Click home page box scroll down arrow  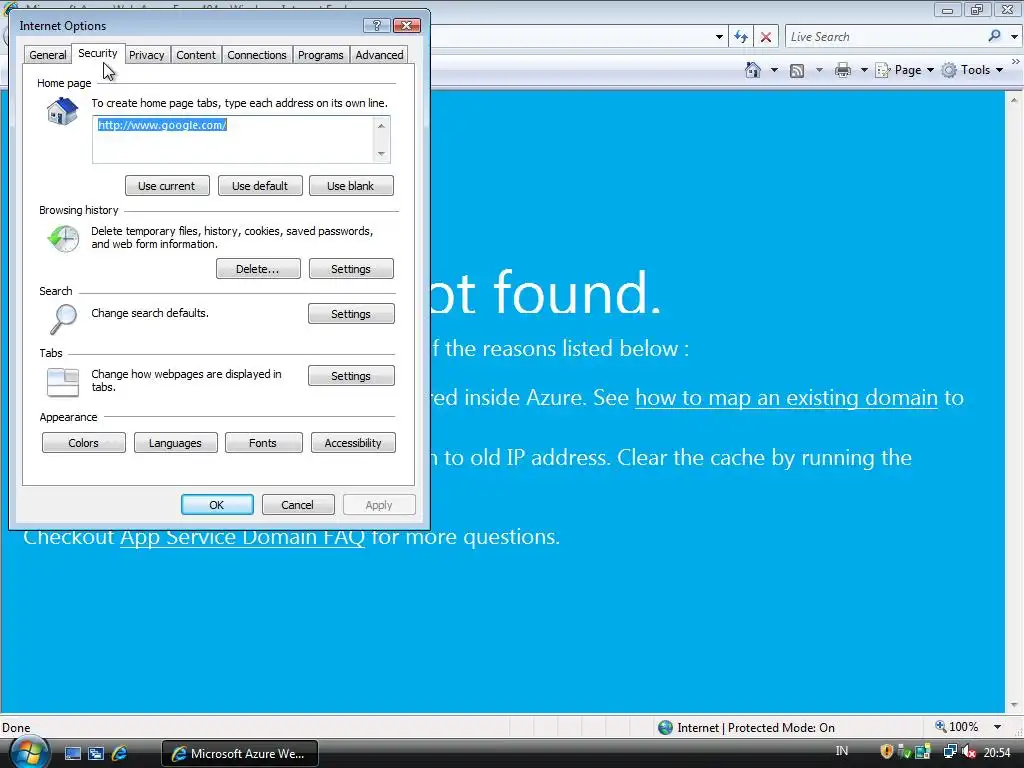pyautogui.click(x=381, y=154)
